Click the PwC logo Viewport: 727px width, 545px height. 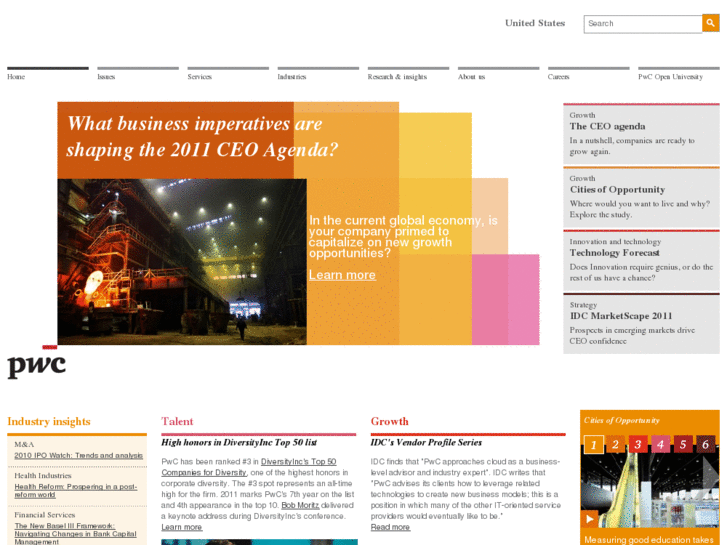pos(37,363)
